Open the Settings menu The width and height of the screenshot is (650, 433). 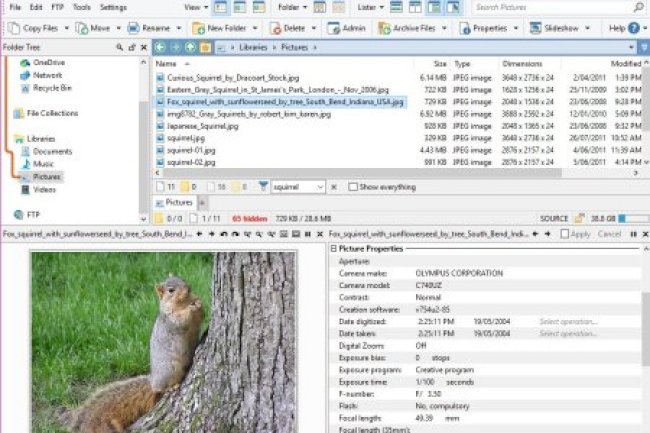coord(113,7)
